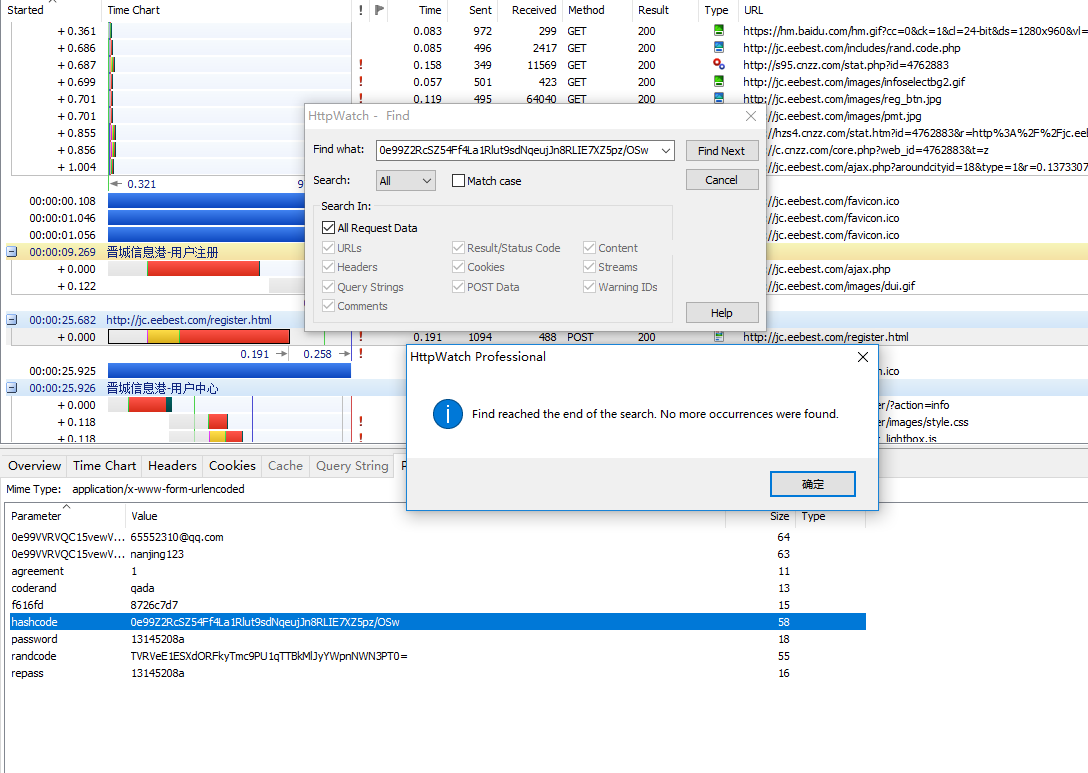Click the flag column header icon
This screenshot has height=773, width=1088.
(378, 10)
